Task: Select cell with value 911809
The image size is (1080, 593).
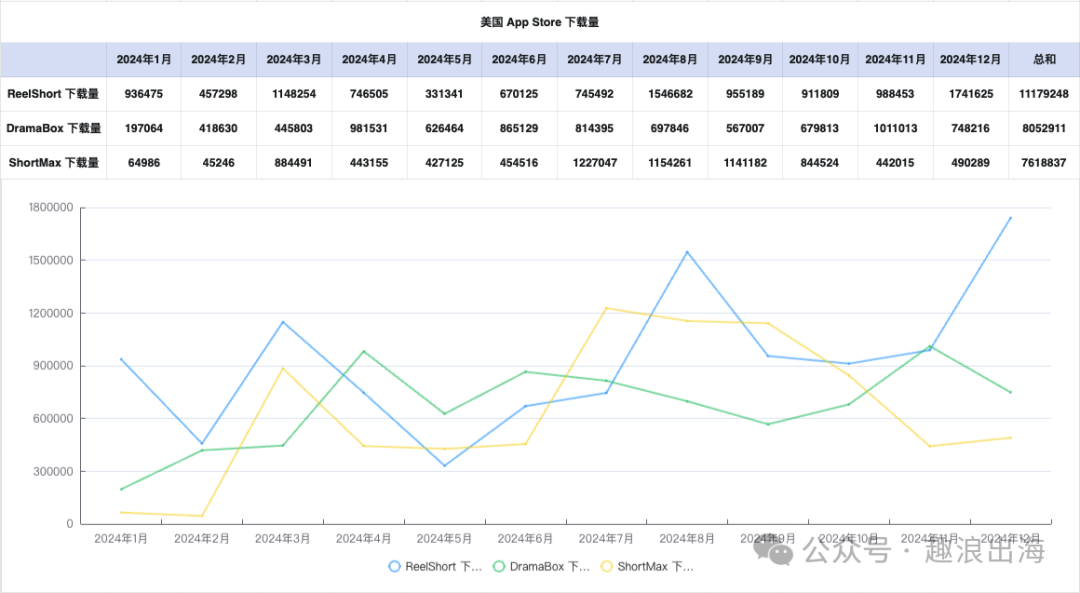Action: [820, 94]
